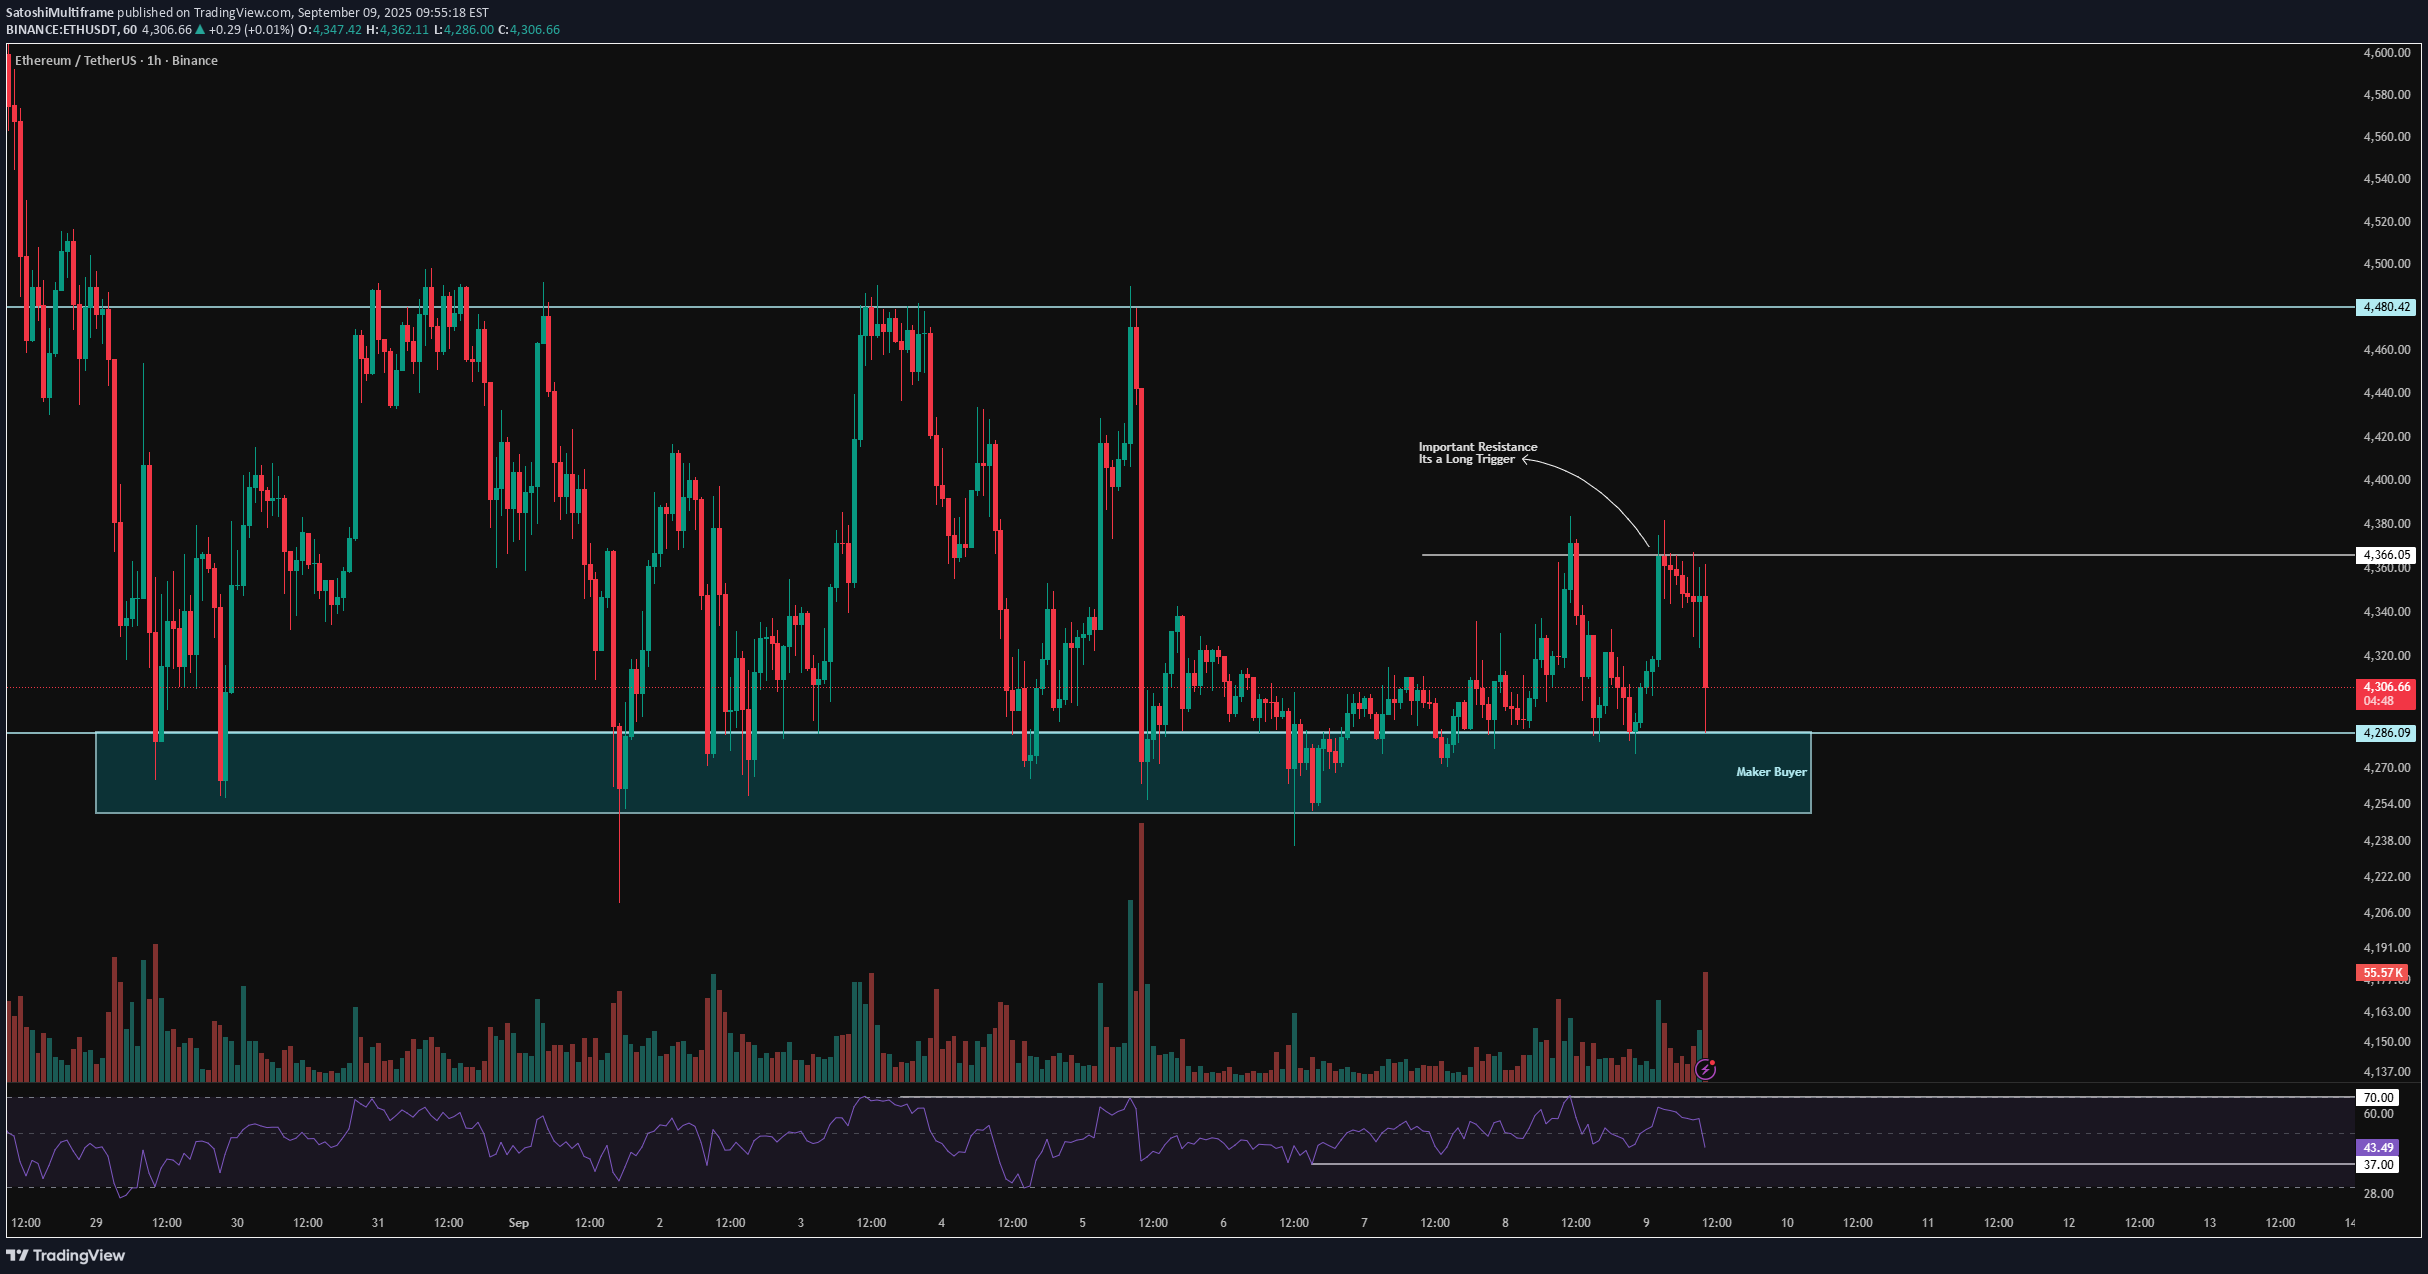Viewport: 2428px width, 1274px height.
Task: Click the 'Its a Long Trigger' annotation text
Action: coord(1466,459)
